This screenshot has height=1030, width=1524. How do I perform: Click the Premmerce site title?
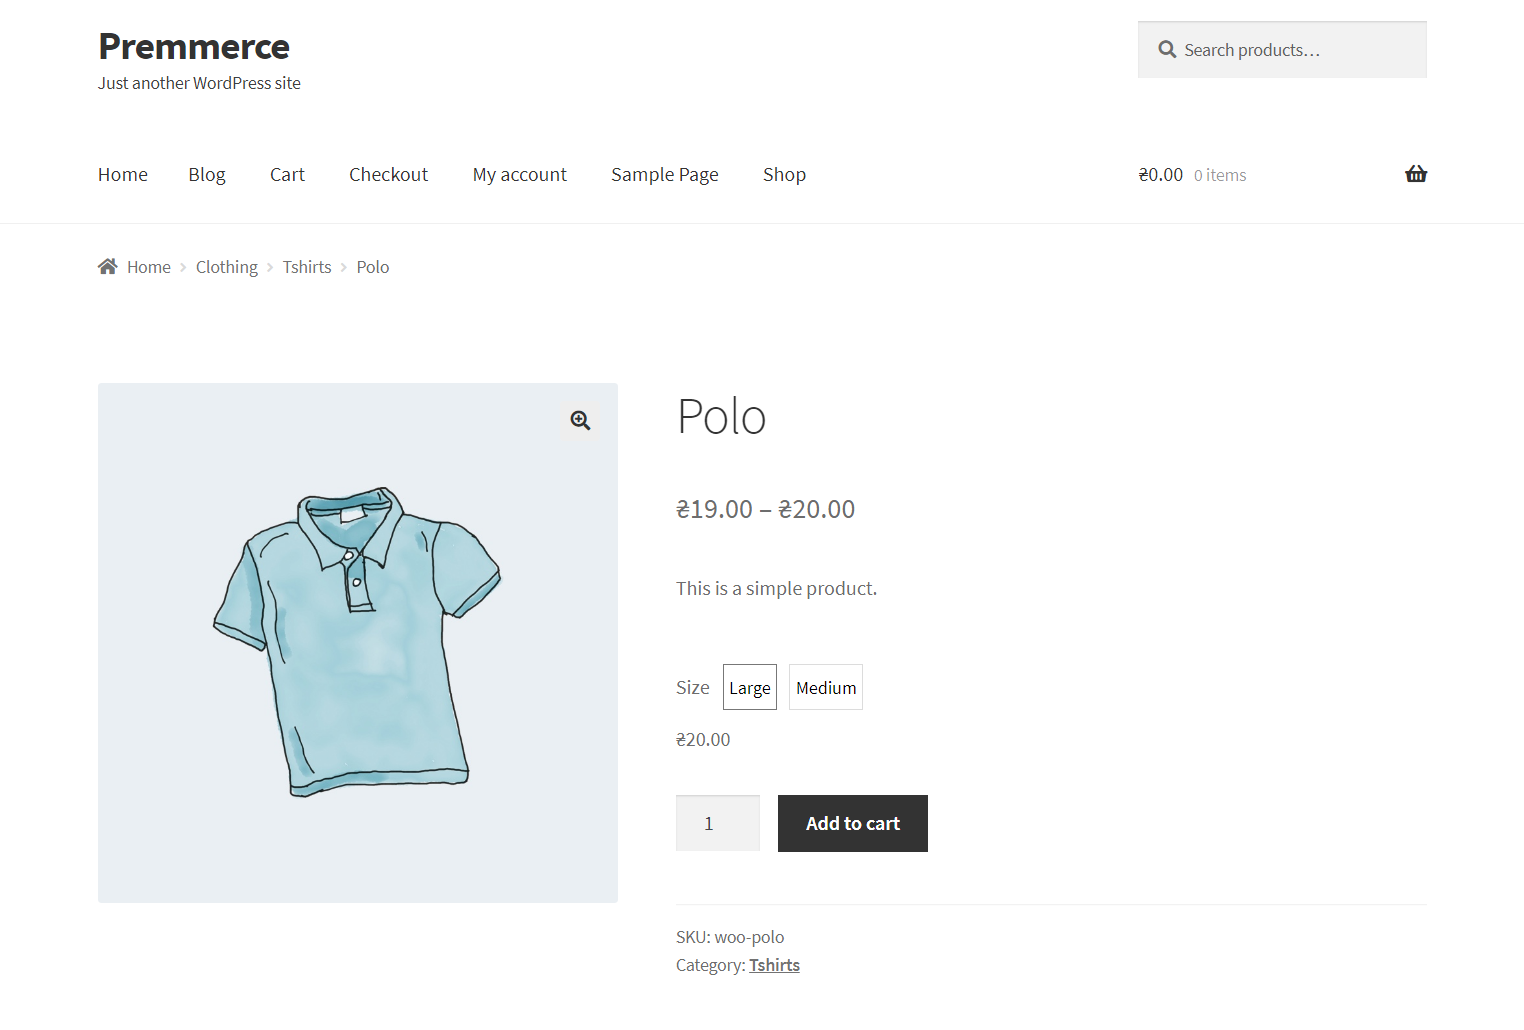194,46
